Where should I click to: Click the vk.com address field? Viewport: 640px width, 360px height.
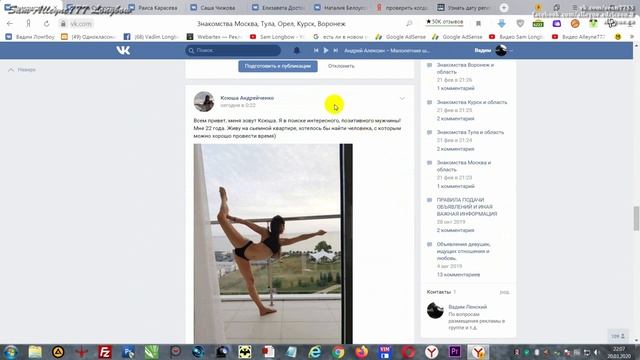point(81,24)
